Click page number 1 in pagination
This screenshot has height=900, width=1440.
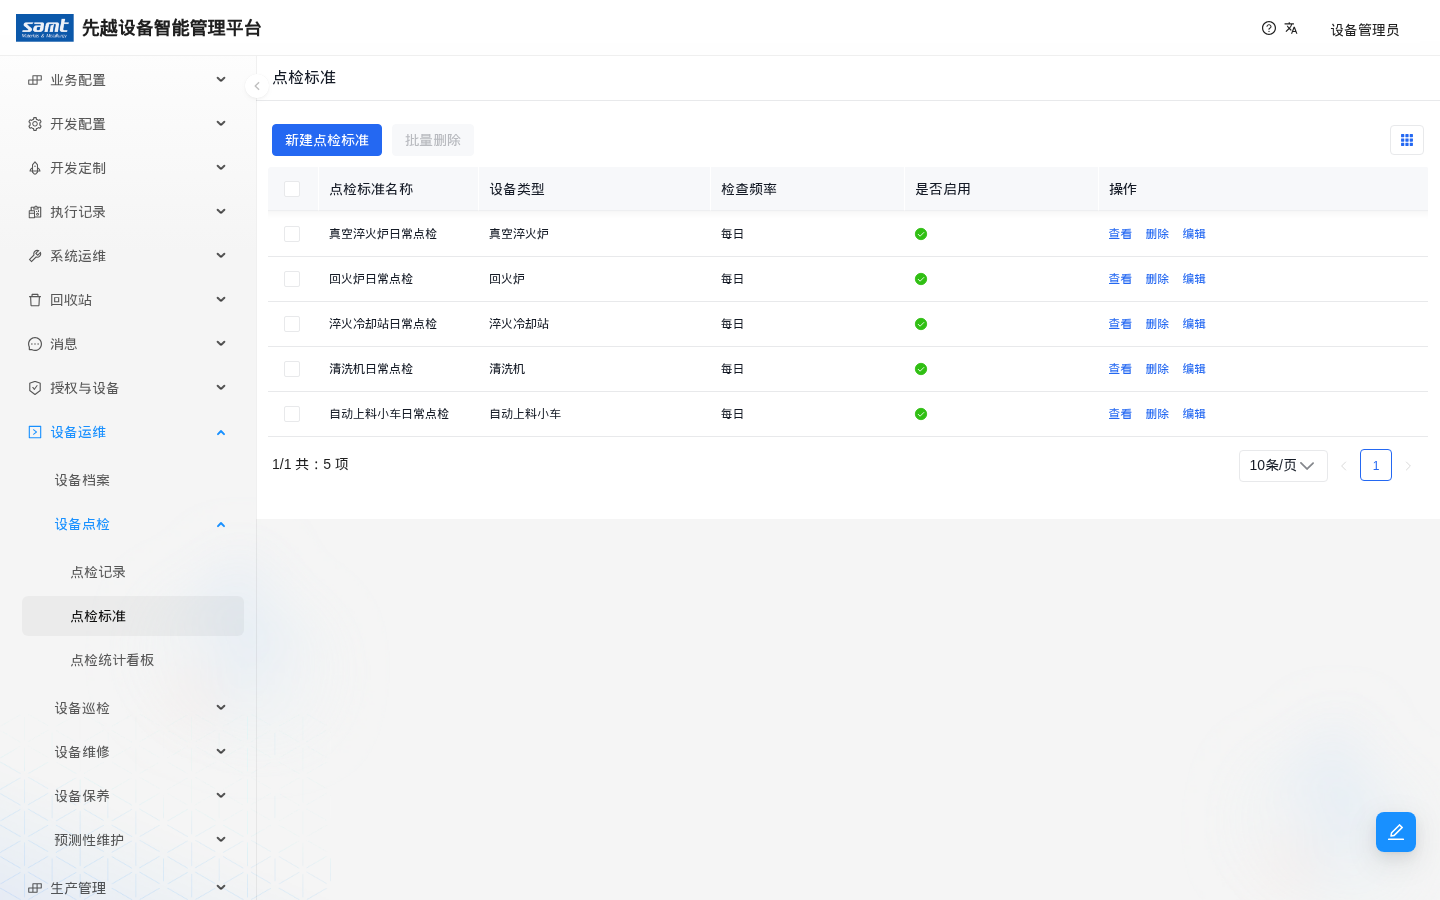[x=1376, y=466]
